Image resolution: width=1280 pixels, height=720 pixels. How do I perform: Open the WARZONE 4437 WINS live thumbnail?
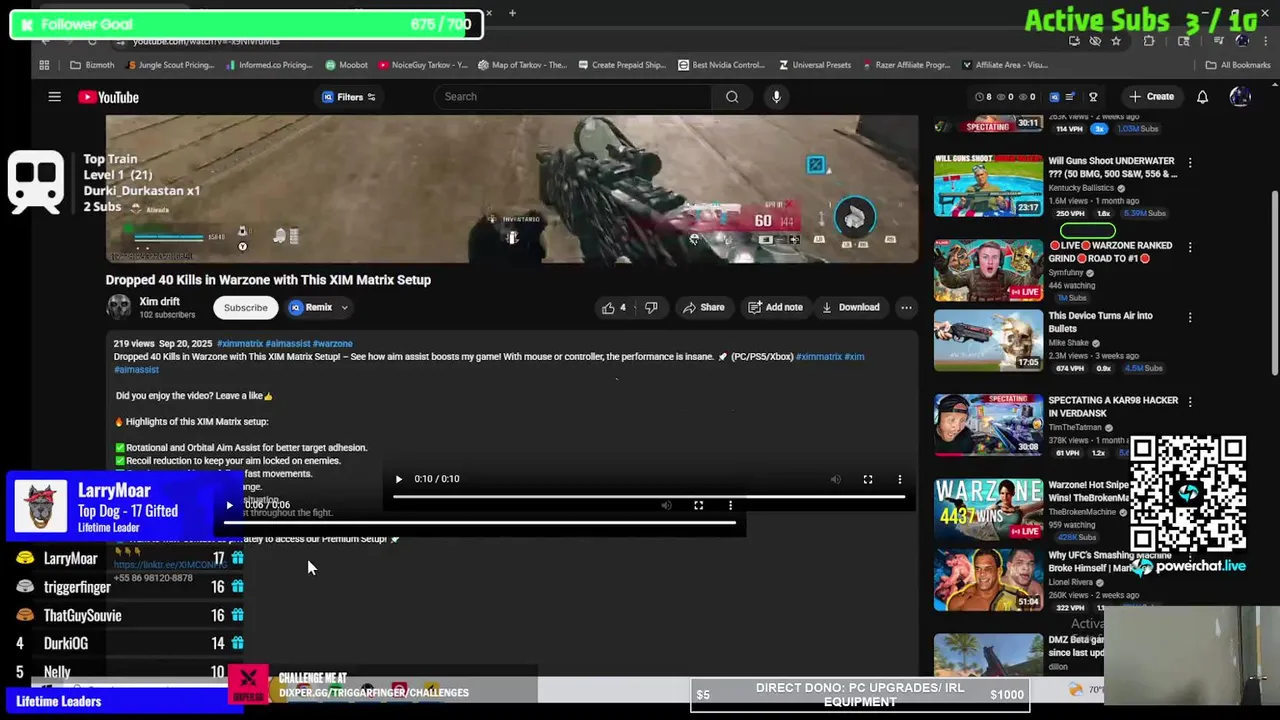click(988, 510)
